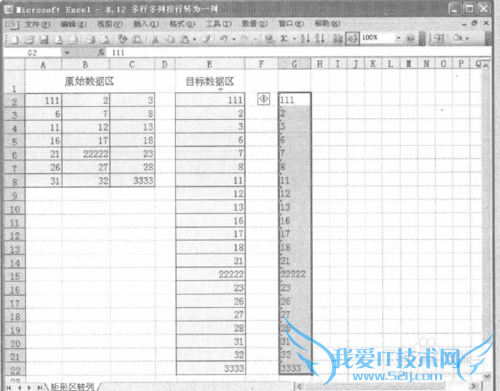Select row 9 by its header
Viewport: 500px width, 391px height.
[x=14, y=195]
